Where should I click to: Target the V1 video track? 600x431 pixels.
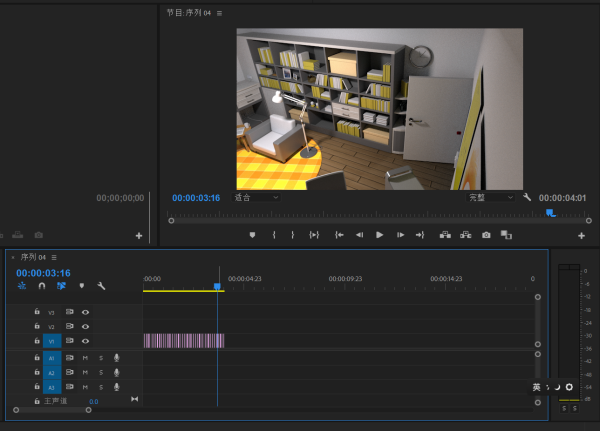[x=52, y=341]
